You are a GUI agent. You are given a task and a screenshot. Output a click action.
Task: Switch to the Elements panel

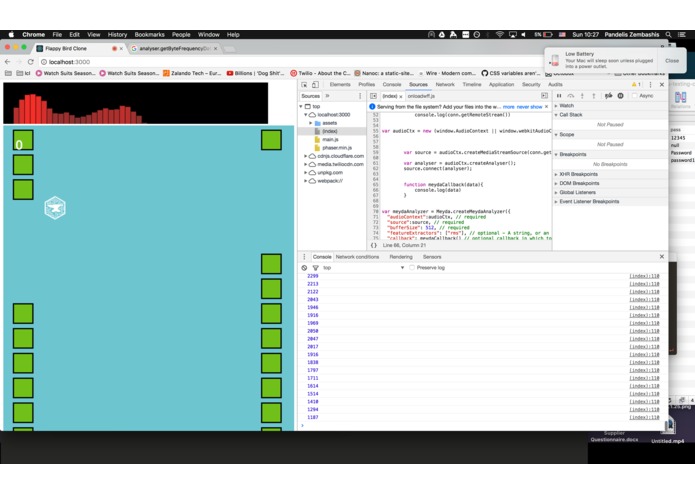coord(340,85)
